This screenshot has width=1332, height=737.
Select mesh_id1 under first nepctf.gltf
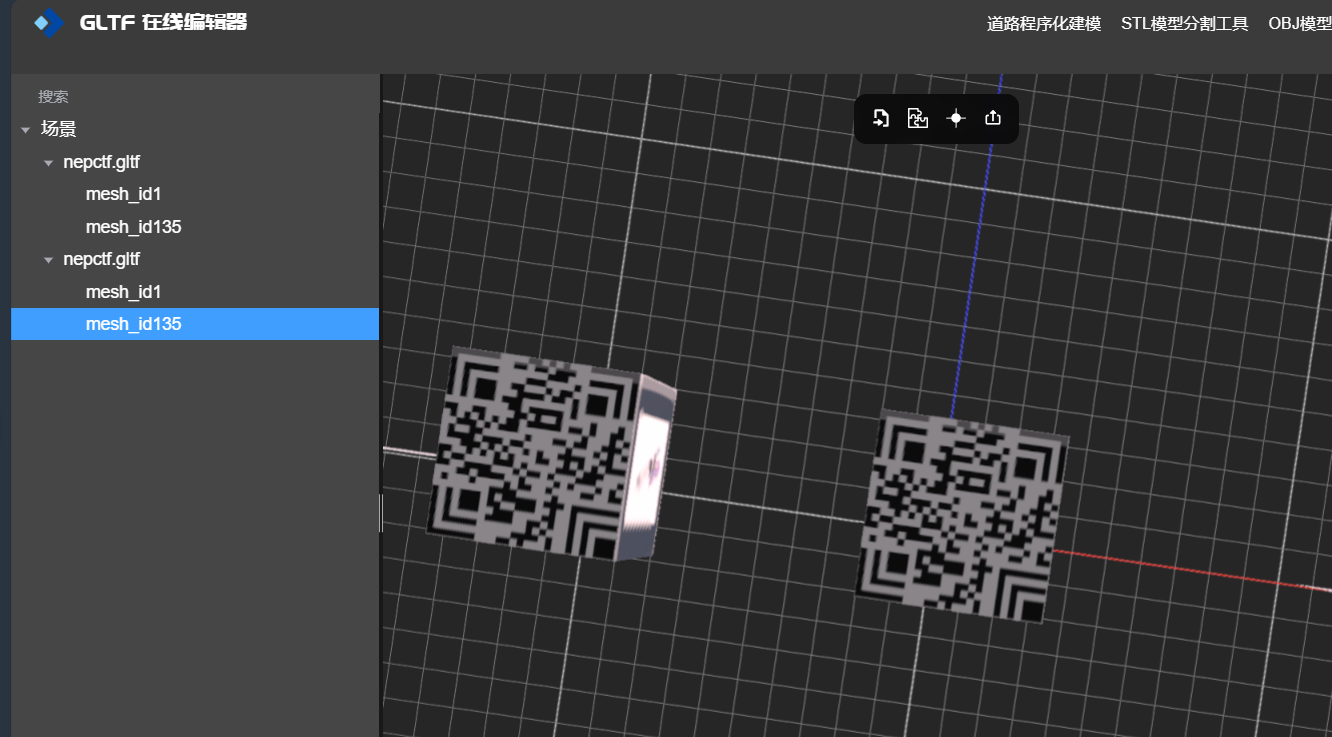point(195,194)
